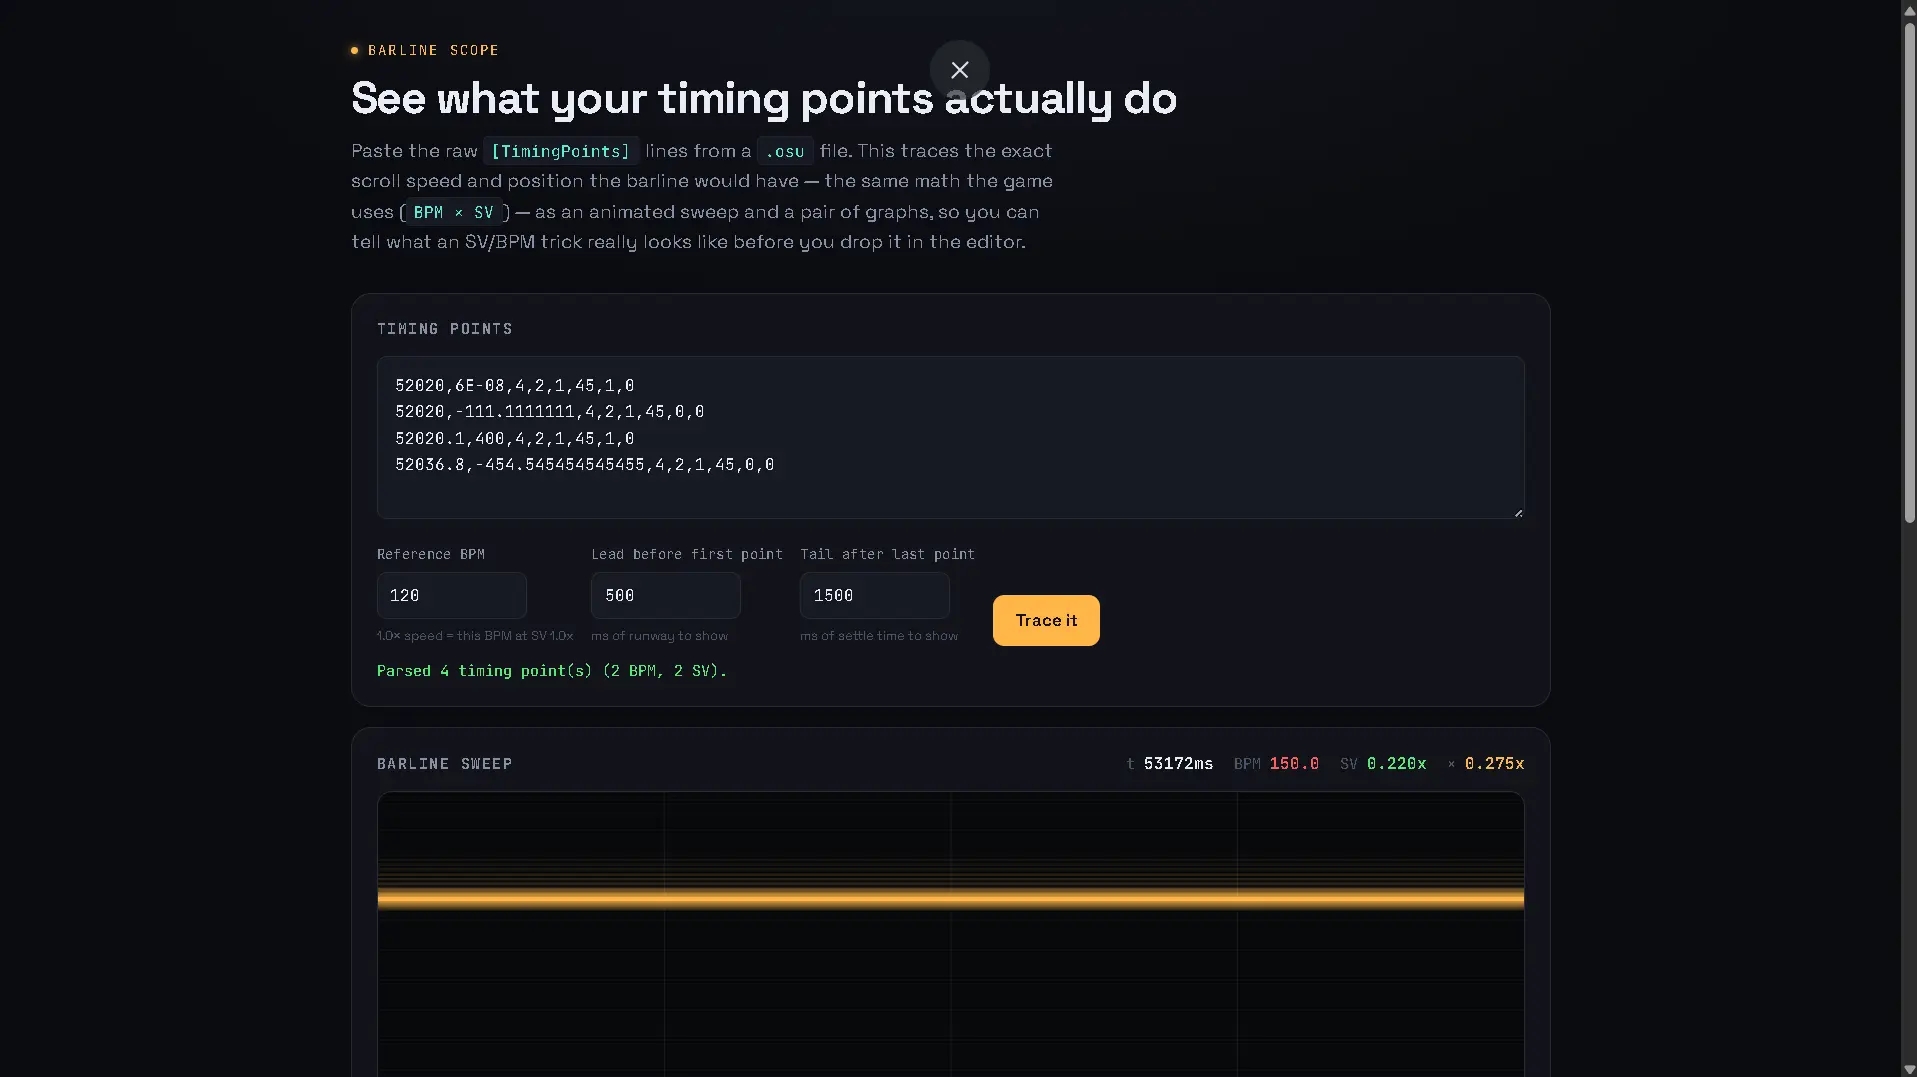Close the overlay with the X button

tap(959, 70)
